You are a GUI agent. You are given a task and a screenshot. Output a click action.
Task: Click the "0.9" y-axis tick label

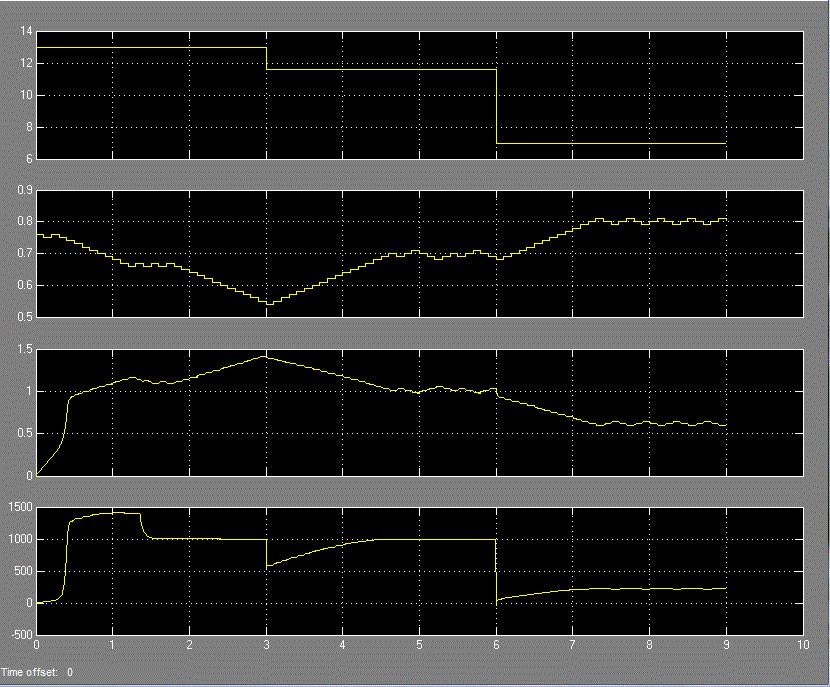[x=25, y=189]
